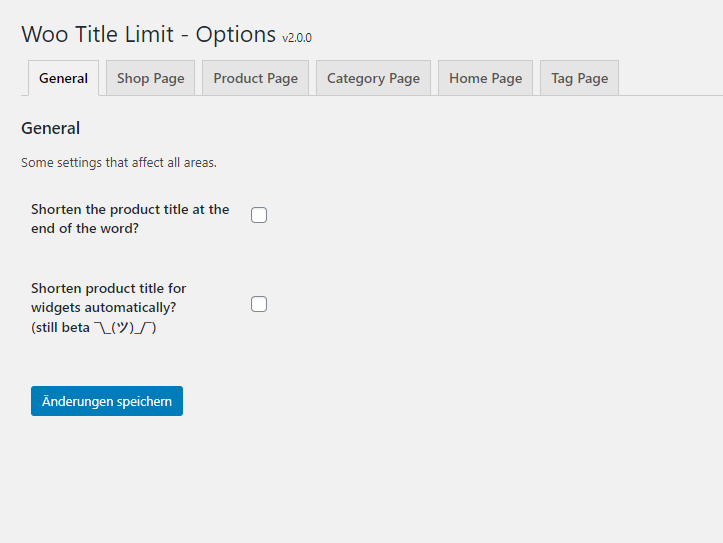Open the Tag Page settings tab
Screen dimensions: 723x543
[x=580, y=78]
